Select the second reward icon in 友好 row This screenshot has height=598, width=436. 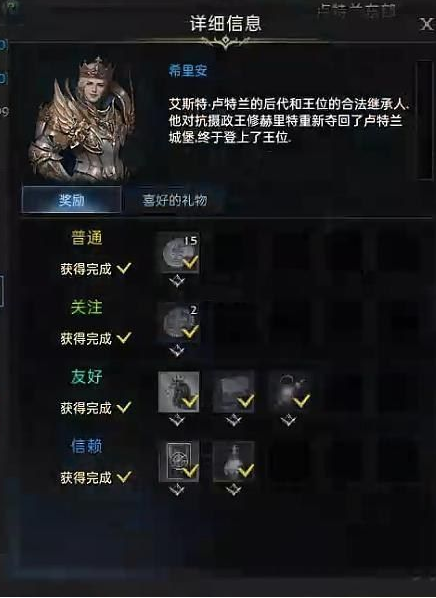(233, 392)
